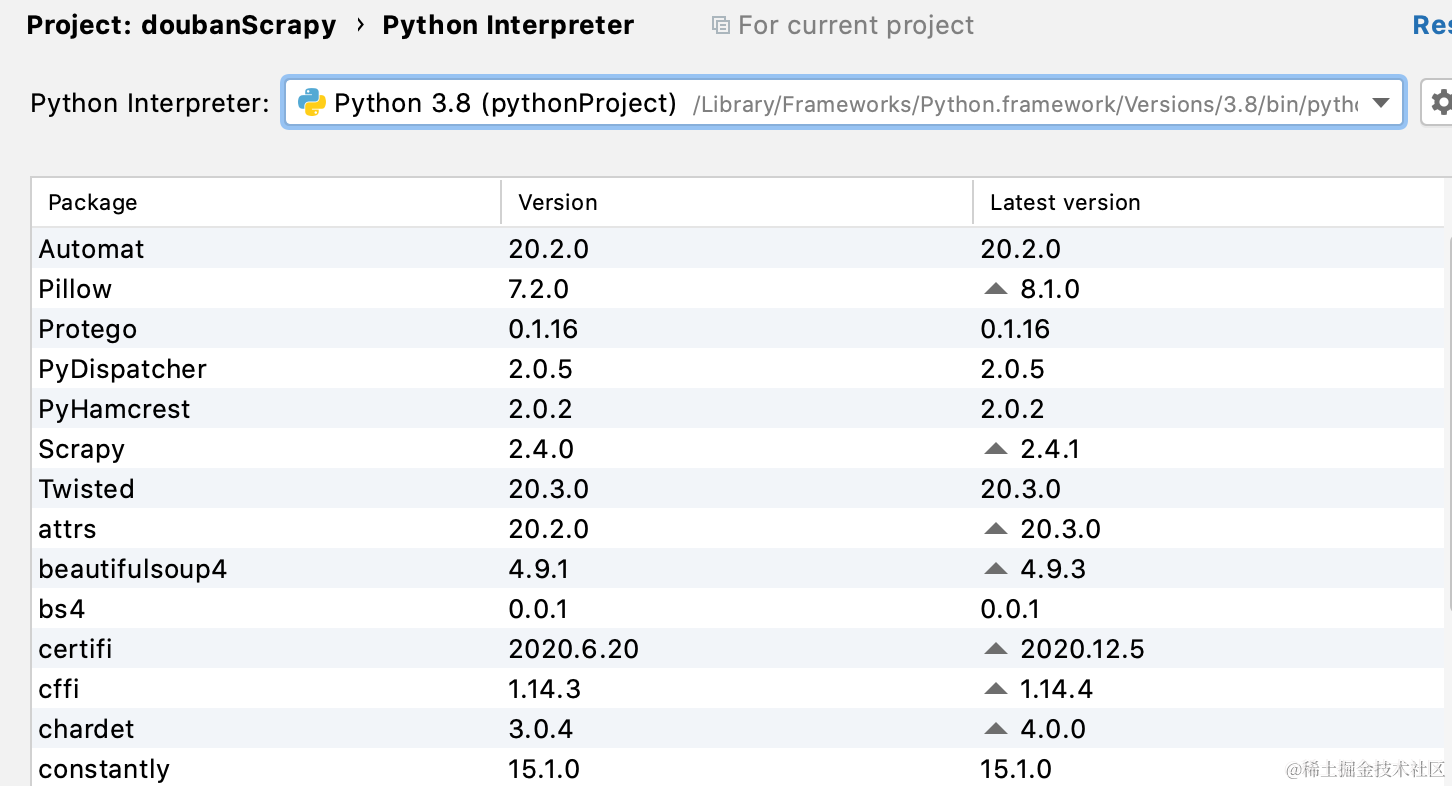1452x786 pixels.
Task: Click the Reset link at top right
Action: click(1432, 26)
